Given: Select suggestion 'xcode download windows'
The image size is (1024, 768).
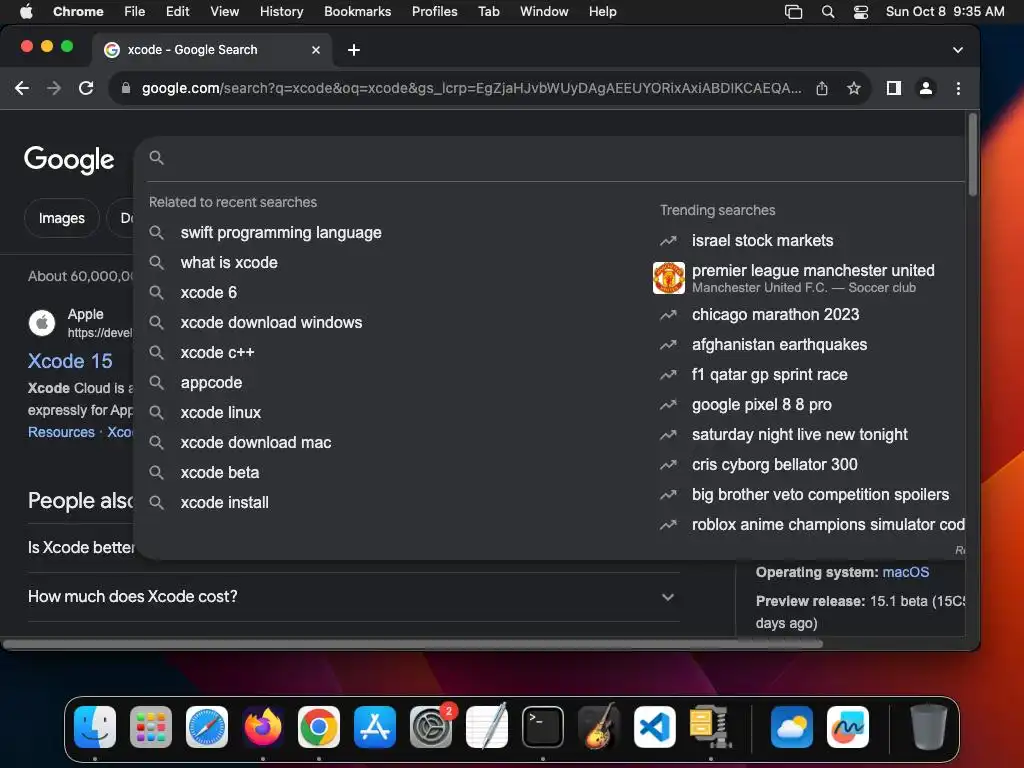Looking at the screenshot, I should [271, 323].
